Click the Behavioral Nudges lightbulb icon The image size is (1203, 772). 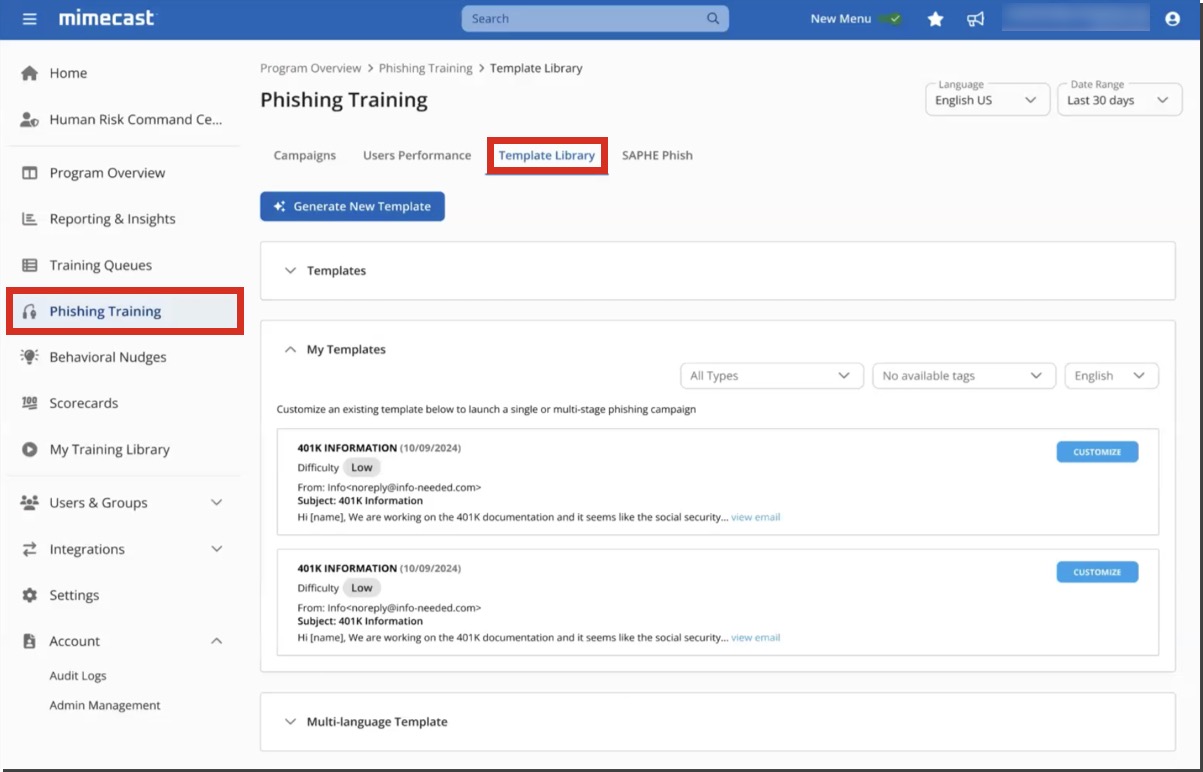[30, 357]
